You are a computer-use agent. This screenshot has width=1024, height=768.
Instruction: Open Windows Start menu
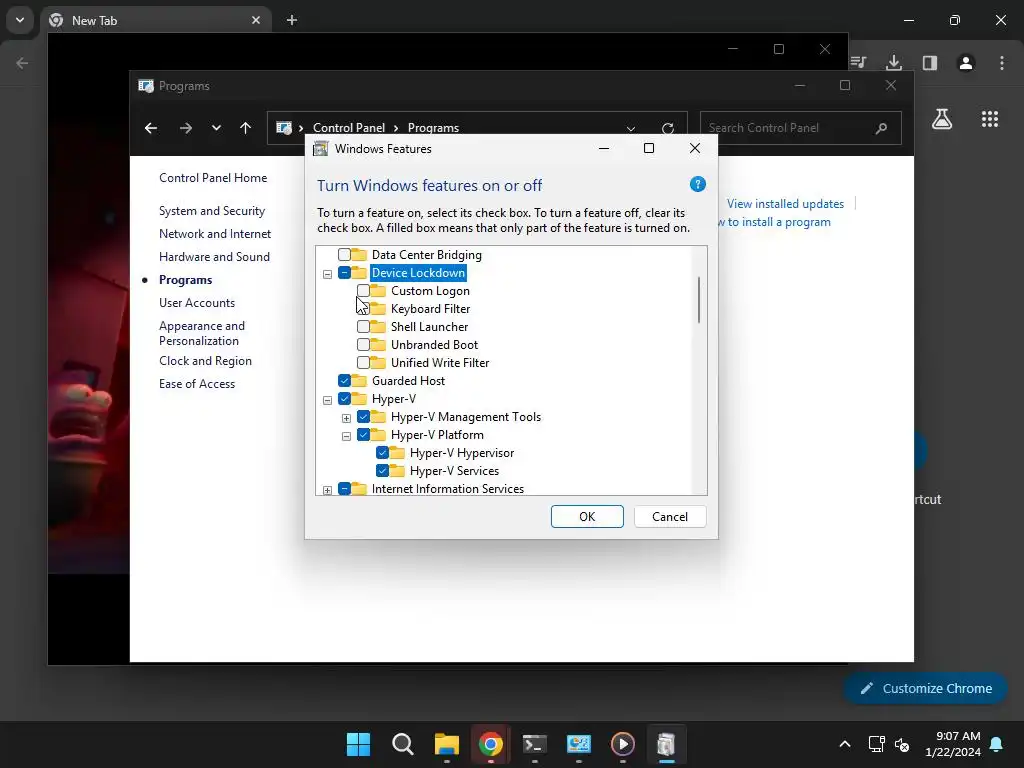click(x=358, y=744)
